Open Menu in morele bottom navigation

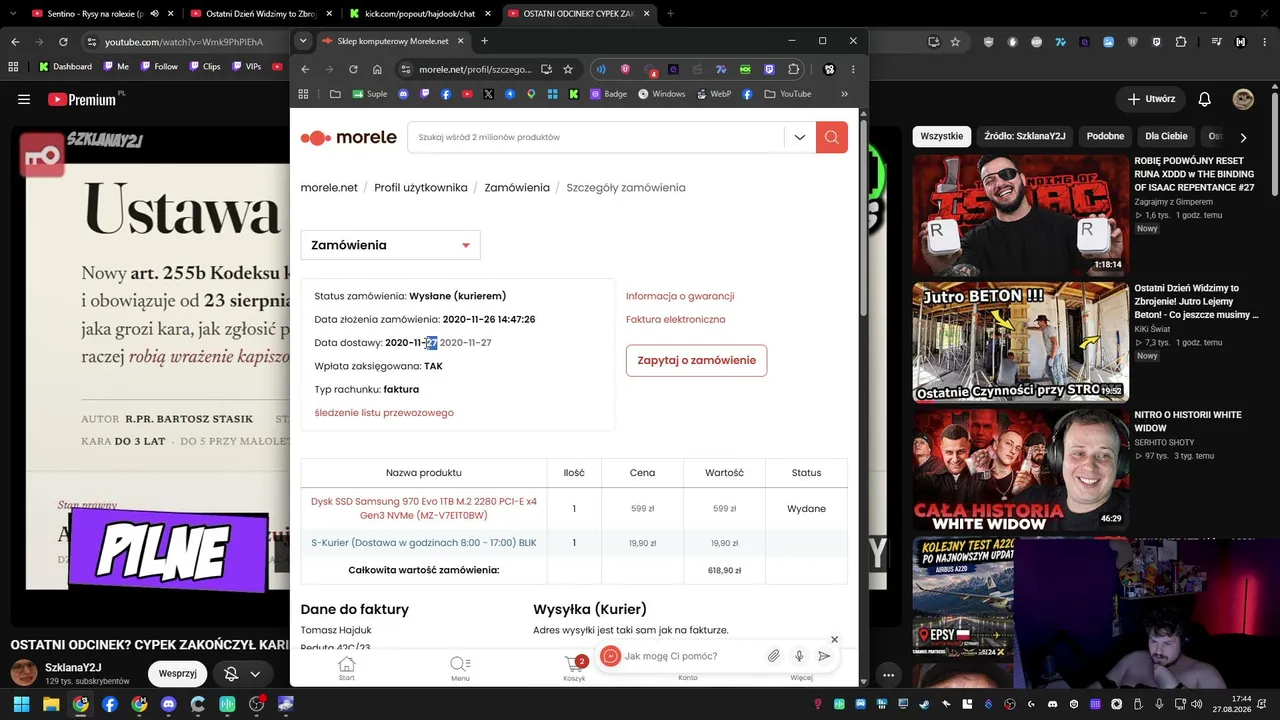coord(460,668)
